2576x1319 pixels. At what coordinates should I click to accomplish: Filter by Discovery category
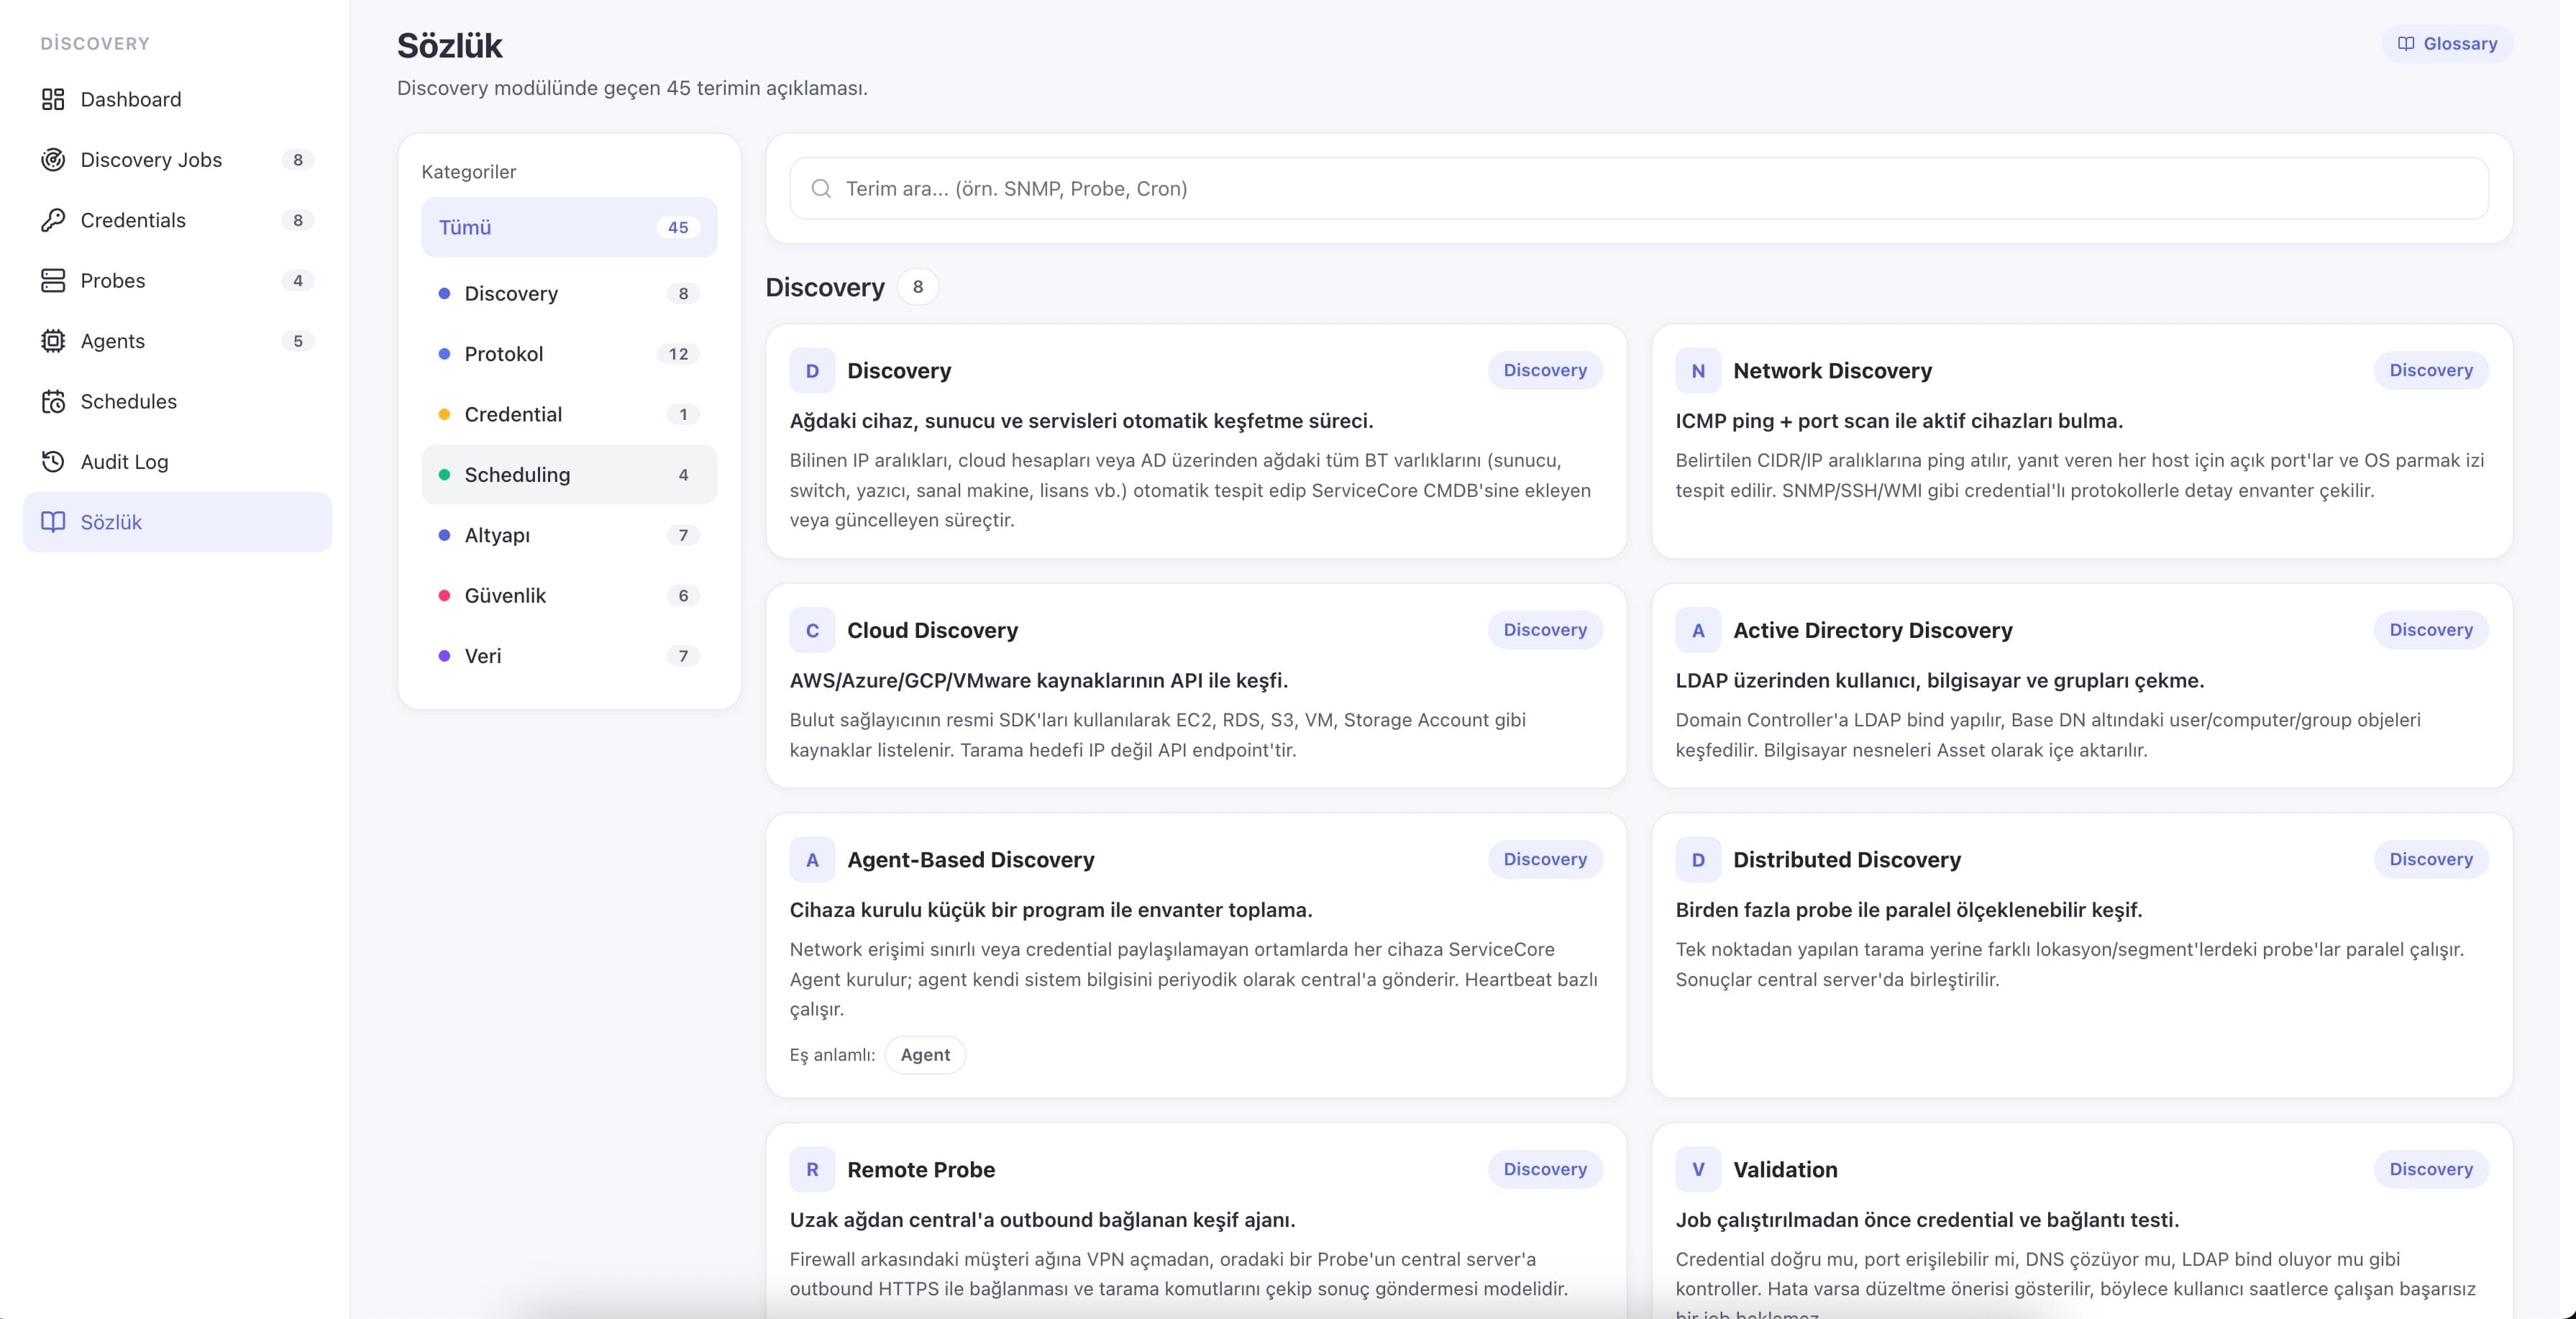tap(569, 293)
